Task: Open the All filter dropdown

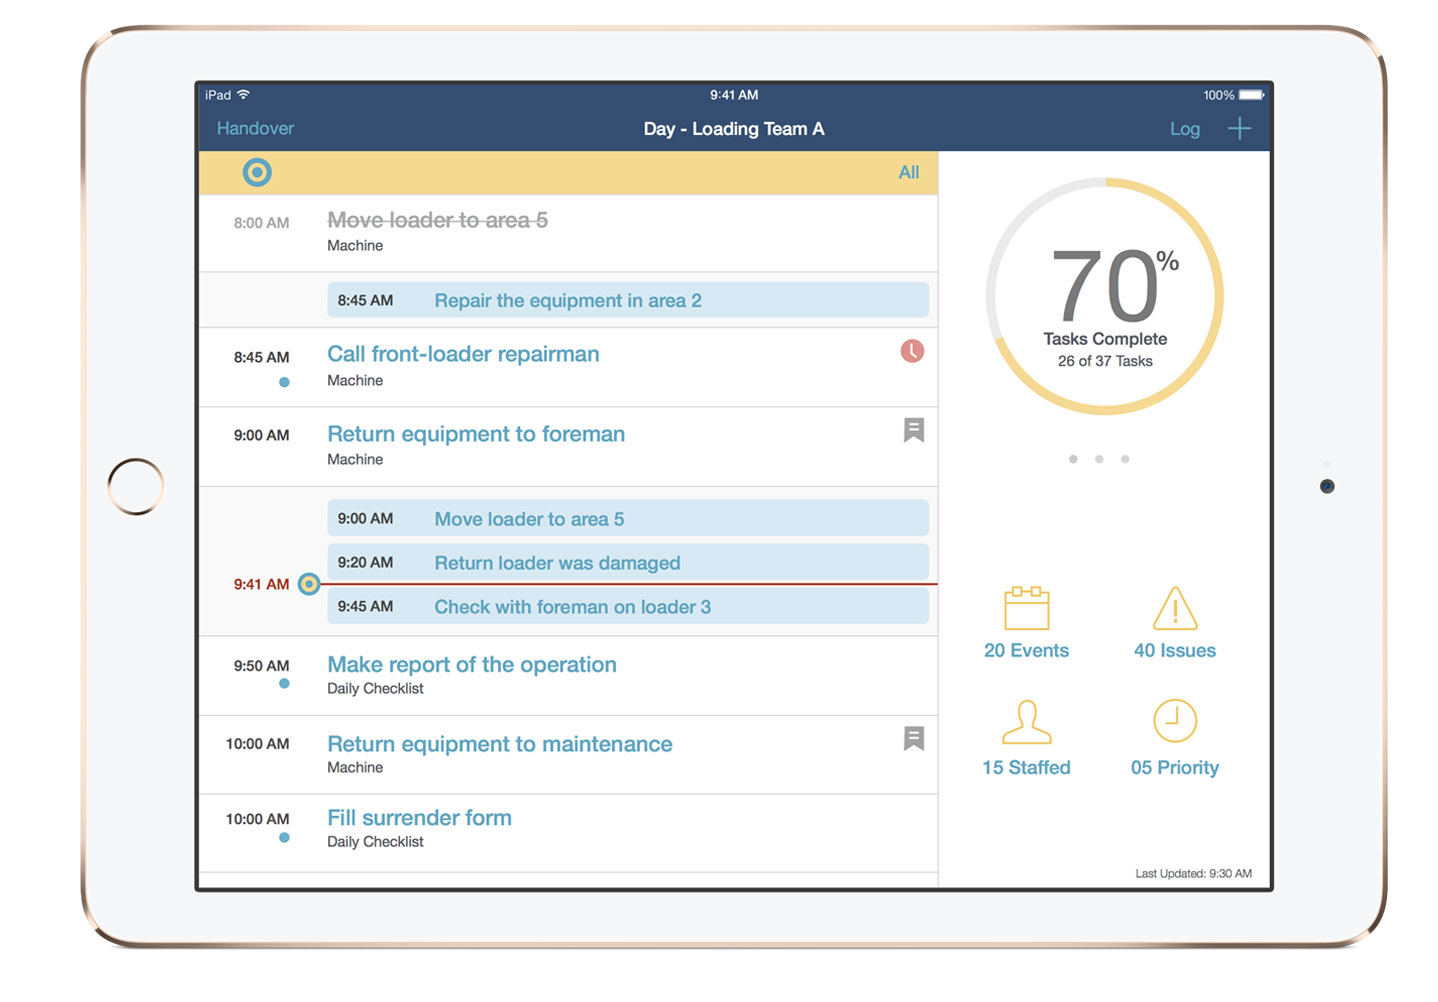Action: click(908, 172)
